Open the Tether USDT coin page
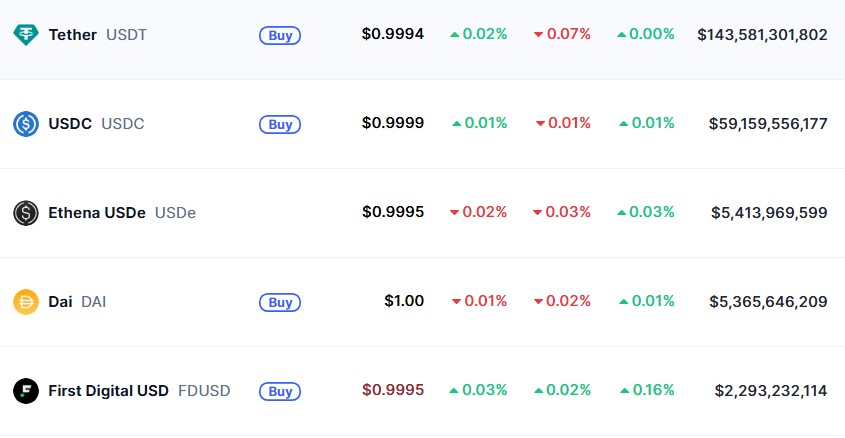The height and width of the screenshot is (438, 845). pos(98,35)
